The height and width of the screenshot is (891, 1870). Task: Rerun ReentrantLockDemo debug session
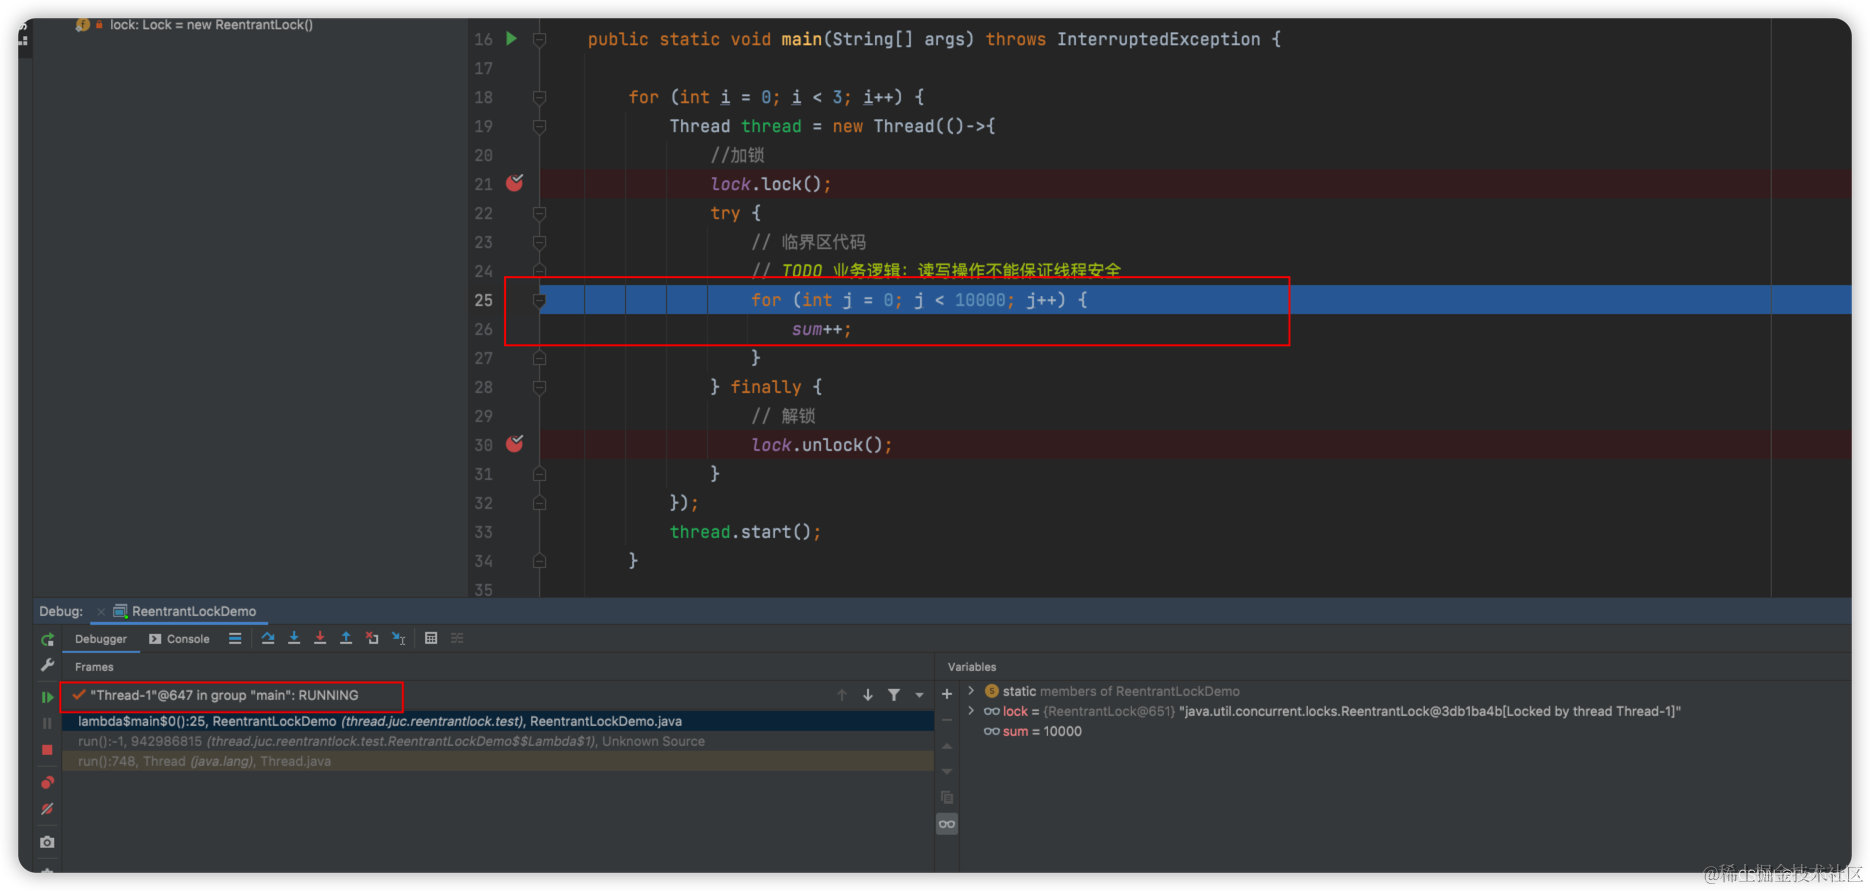point(47,639)
